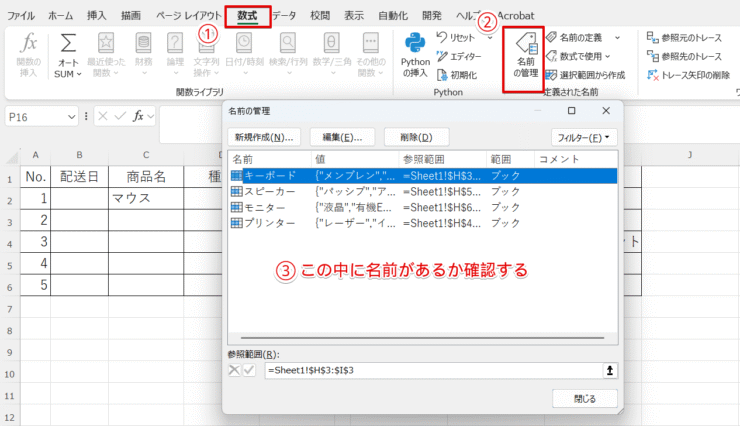The image size is (740, 426).
Task: Click the confirm checkmark beside 参照範囲 field
Action: pyautogui.click(x=249, y=370)
